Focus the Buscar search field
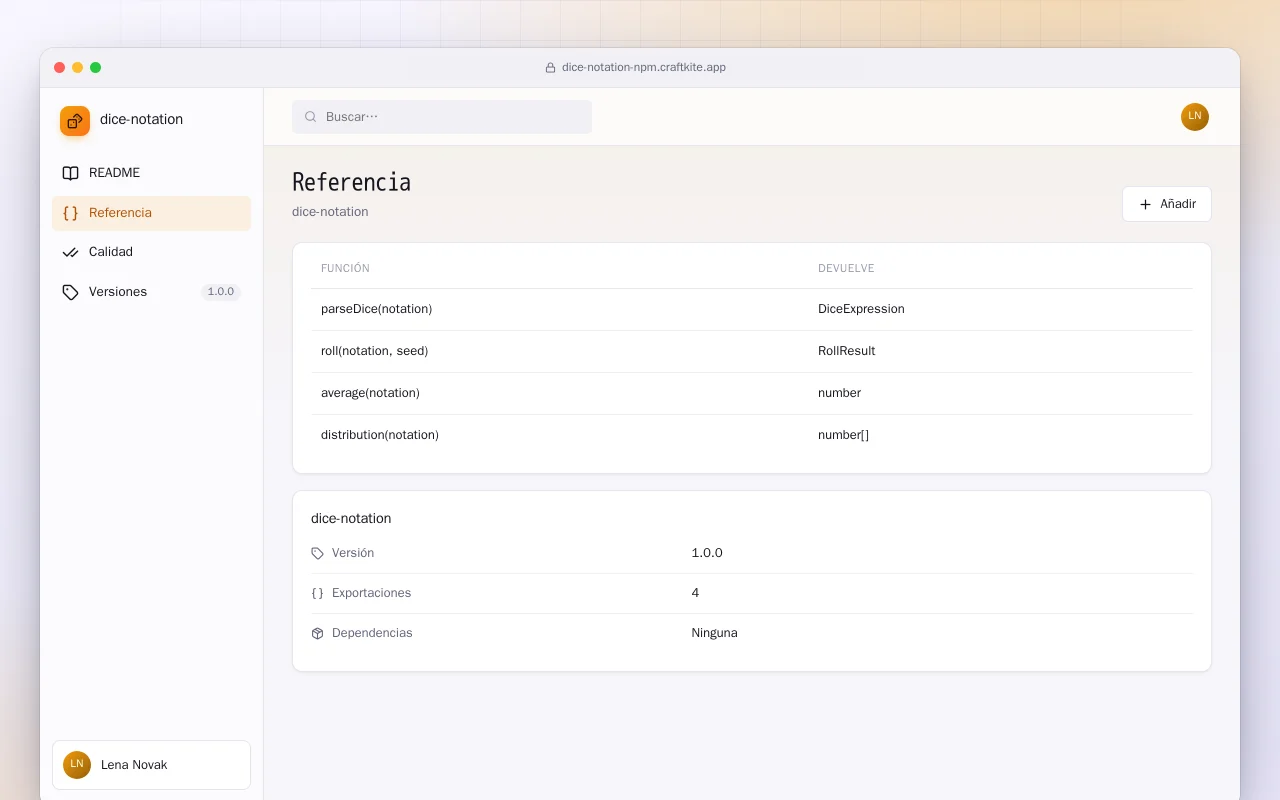Image resolution: width=1280 pixels, height=800 pixels. [442, 117]
